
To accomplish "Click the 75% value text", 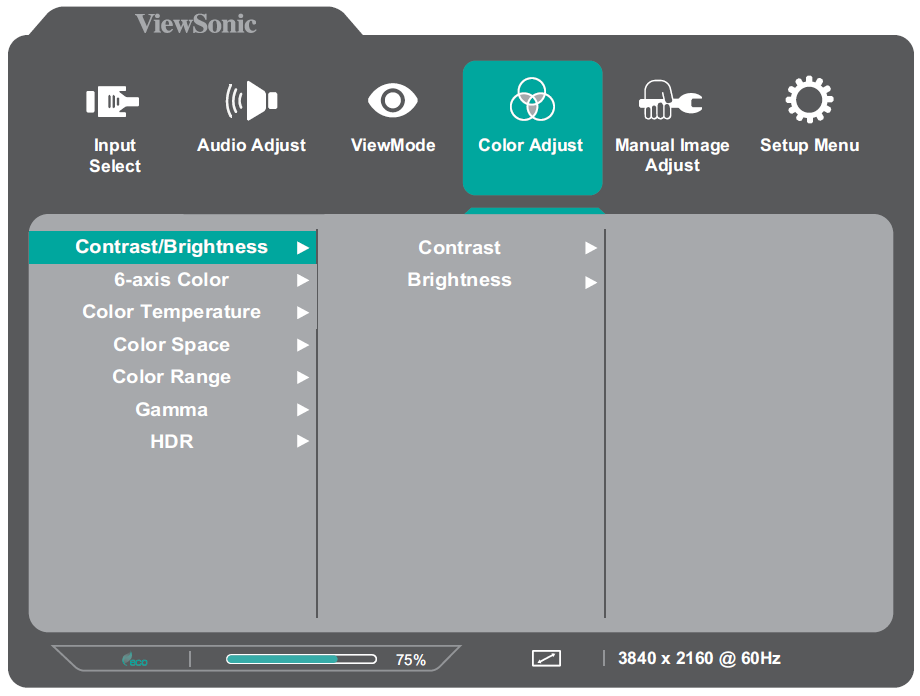I will tap(411, 660).
